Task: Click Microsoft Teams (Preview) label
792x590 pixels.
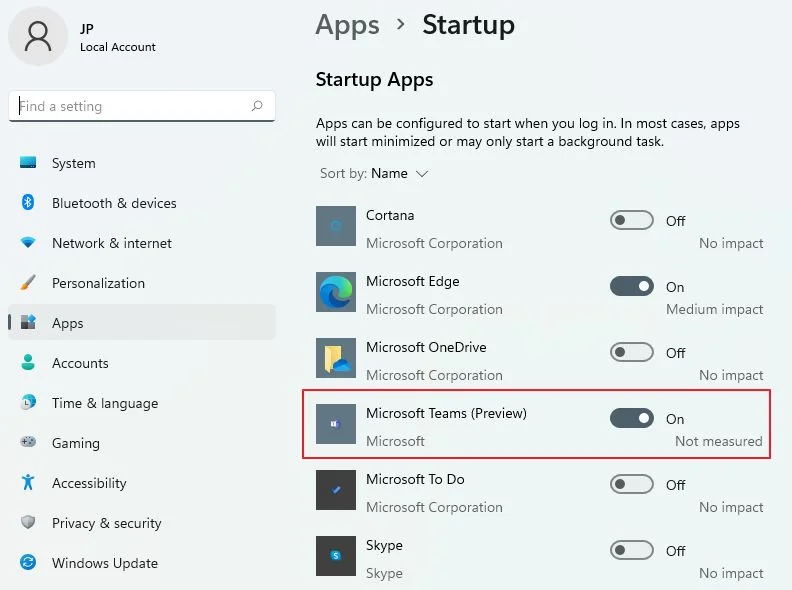Action: pyautogui.click(x=447, y=413)
